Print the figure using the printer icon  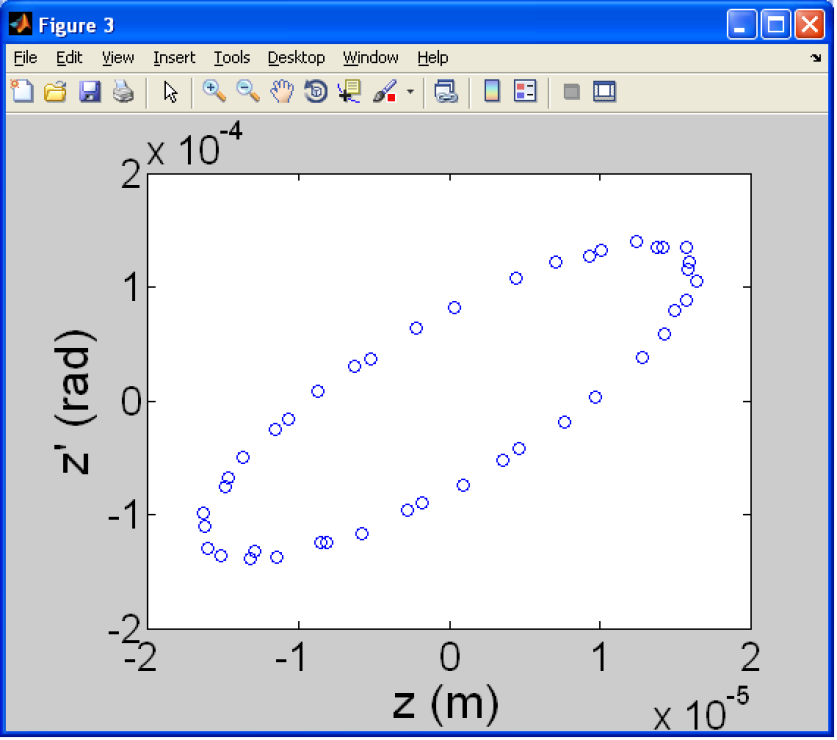[123, 91]
